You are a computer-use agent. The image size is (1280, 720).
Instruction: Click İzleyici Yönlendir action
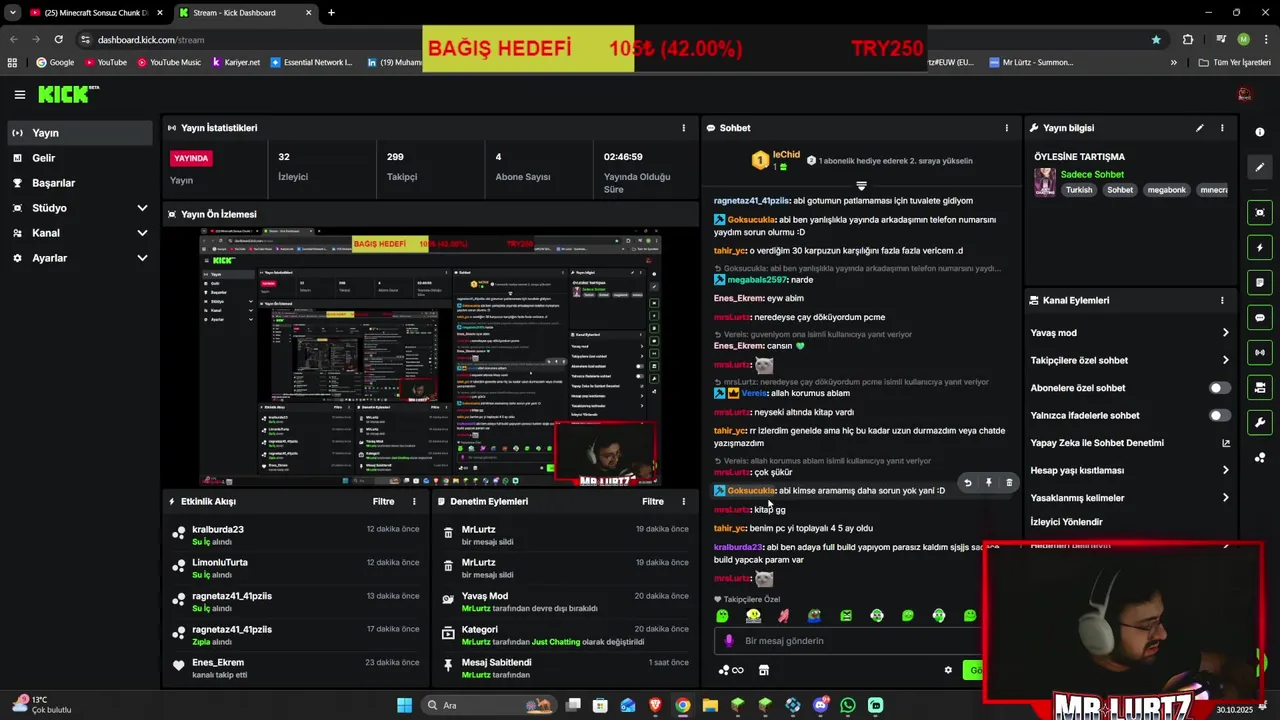[x=1066, y=522]
